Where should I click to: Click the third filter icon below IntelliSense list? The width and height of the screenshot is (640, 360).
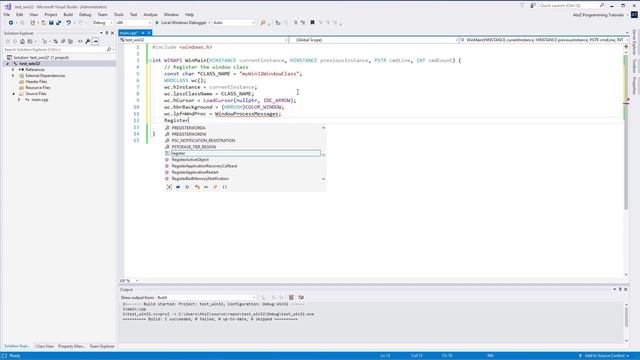[x=187, y=187]
